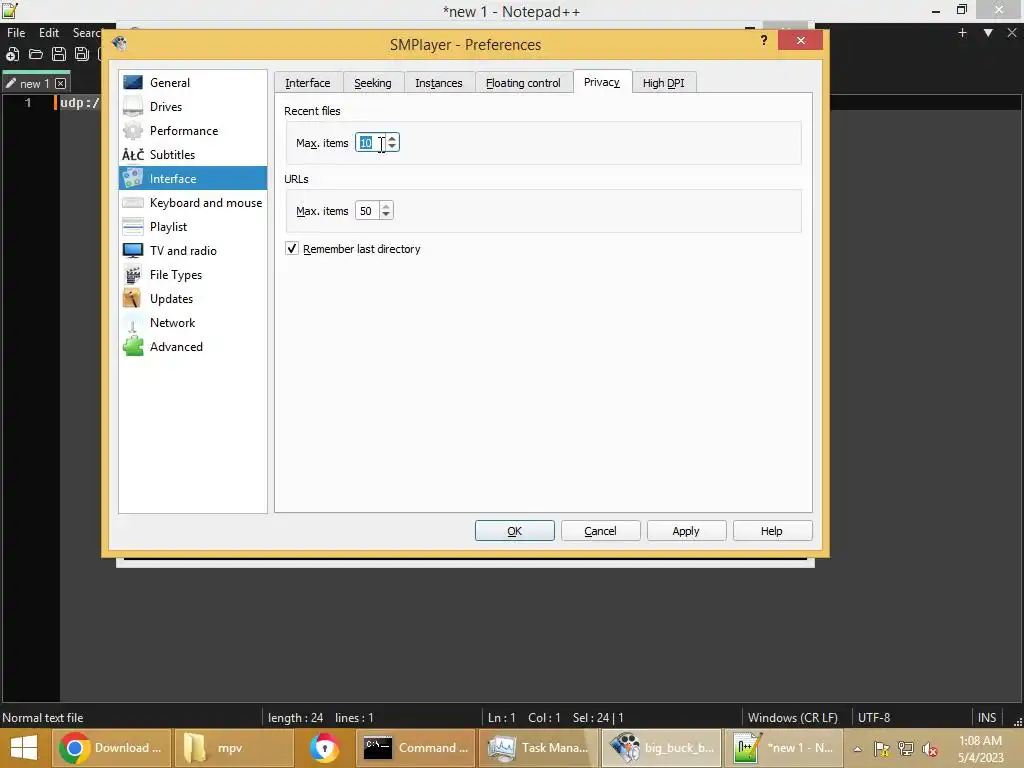Viewport: 1024px width, 768px height.
Task: Go to Subtitles preferences section
Action: click(x=193, y=155)
